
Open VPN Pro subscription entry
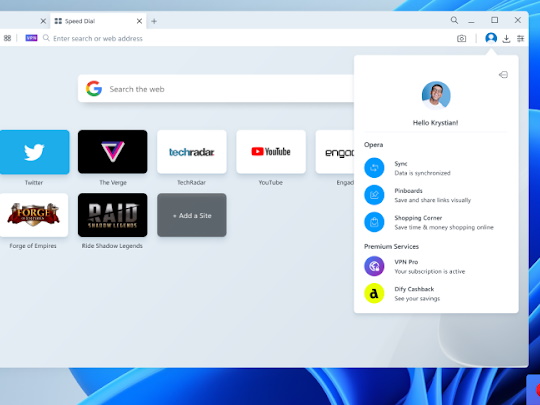[x=436, y=267]
